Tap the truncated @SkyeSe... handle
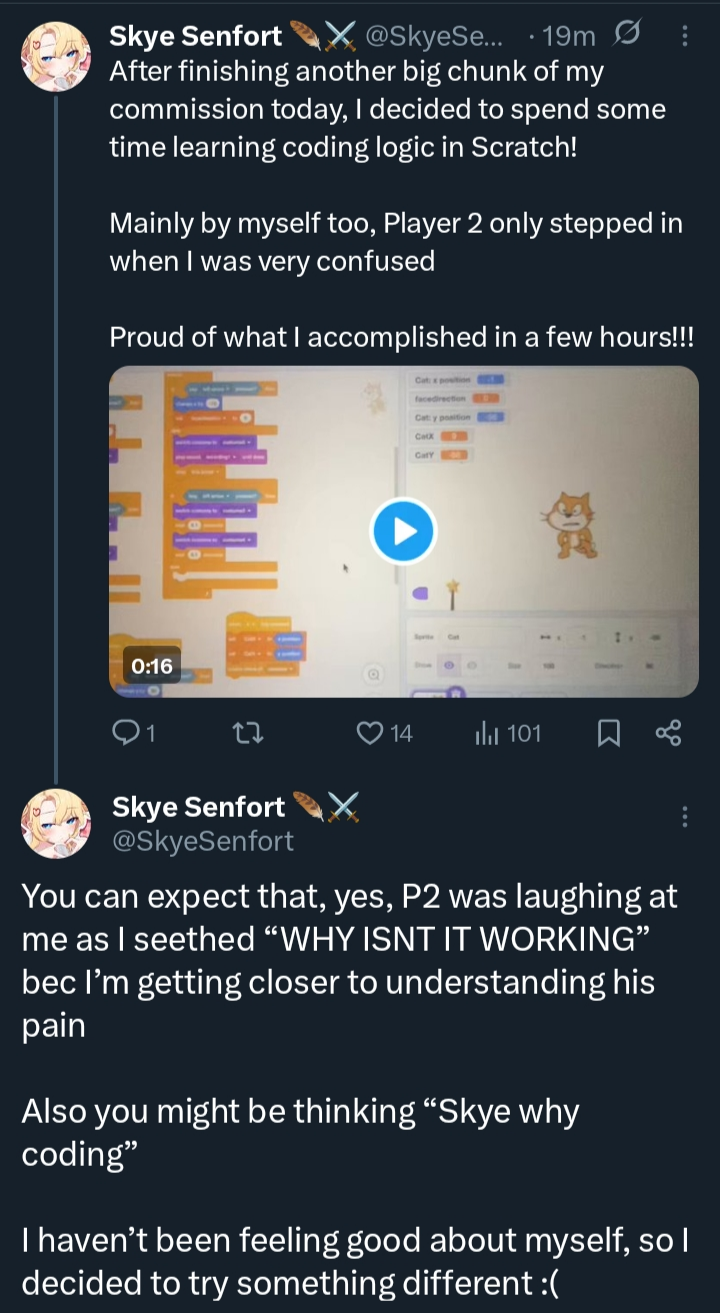Viewport: 720px width, 1313px height. pos(435,37)
